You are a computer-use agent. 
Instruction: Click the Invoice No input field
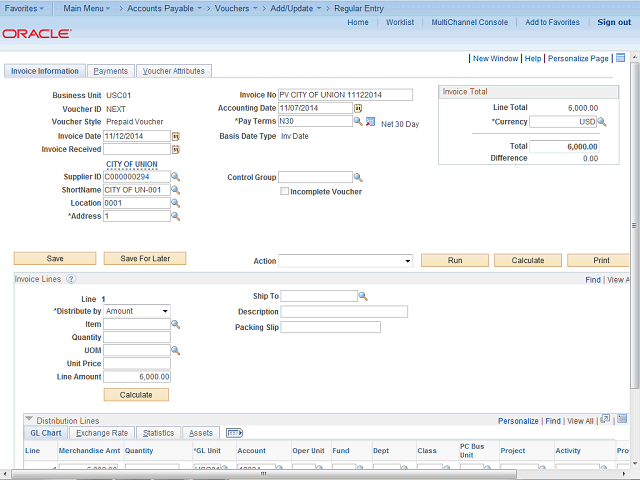345,95
